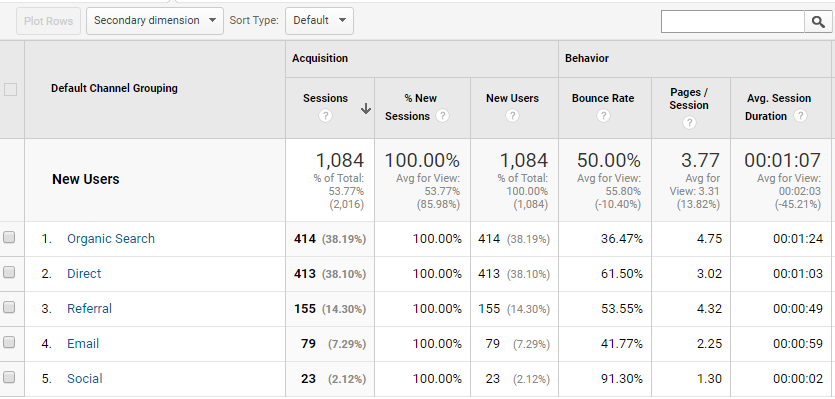The image size is (835, 399).
Task: Click bounce rate 91.30% in Social row
Action: pyautogui.click(x=621, y=379)
